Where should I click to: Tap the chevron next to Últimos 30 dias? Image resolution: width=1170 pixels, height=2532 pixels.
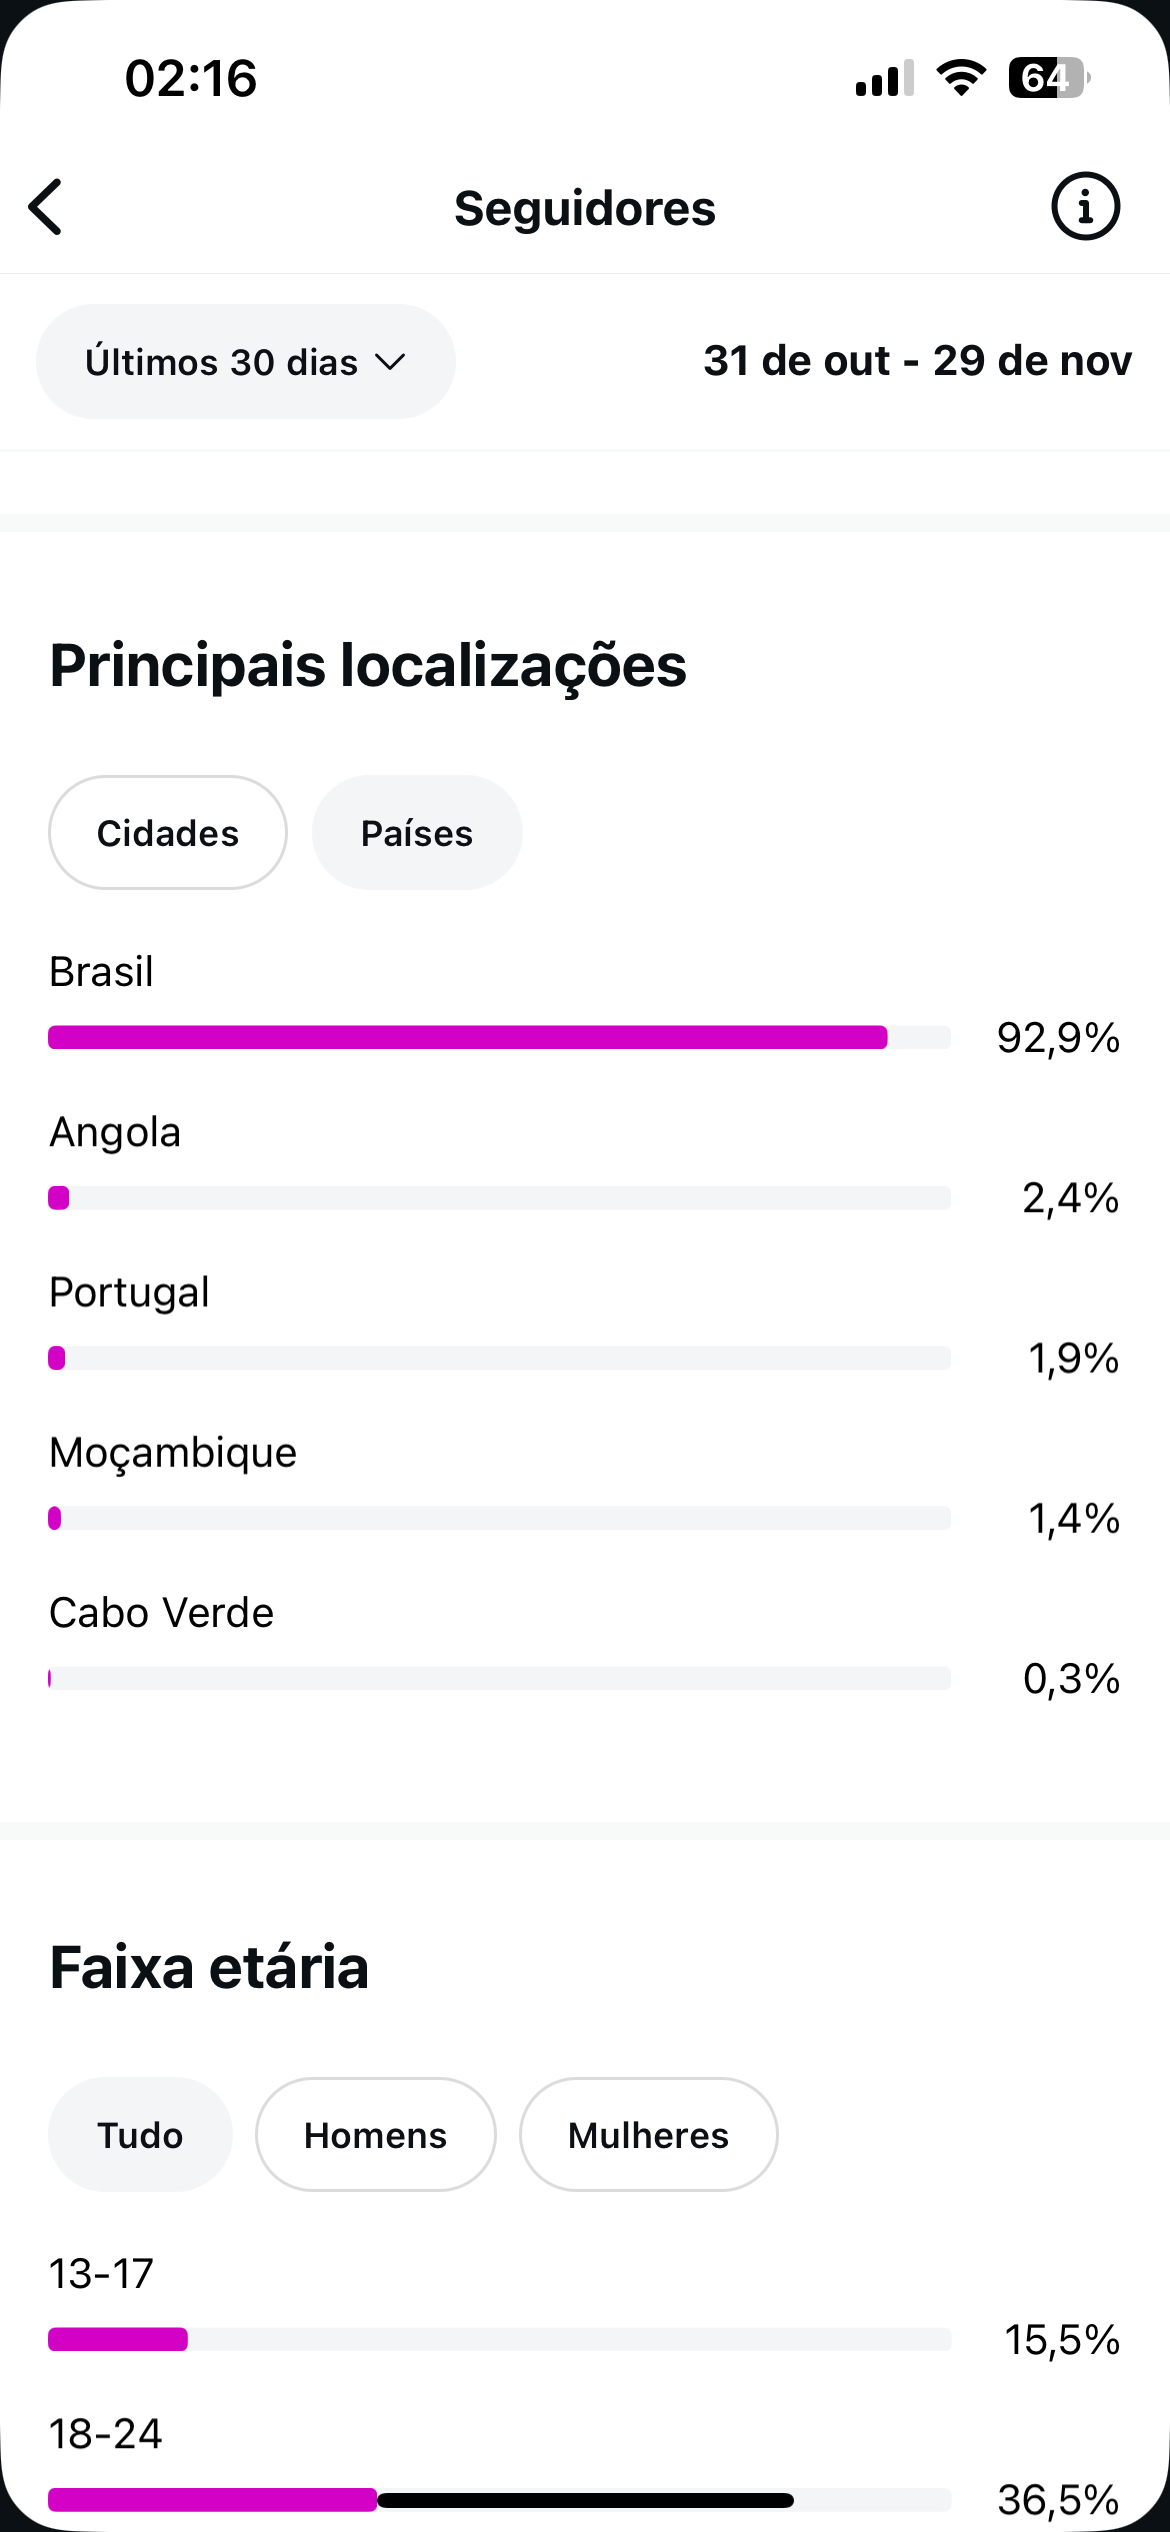390,362
